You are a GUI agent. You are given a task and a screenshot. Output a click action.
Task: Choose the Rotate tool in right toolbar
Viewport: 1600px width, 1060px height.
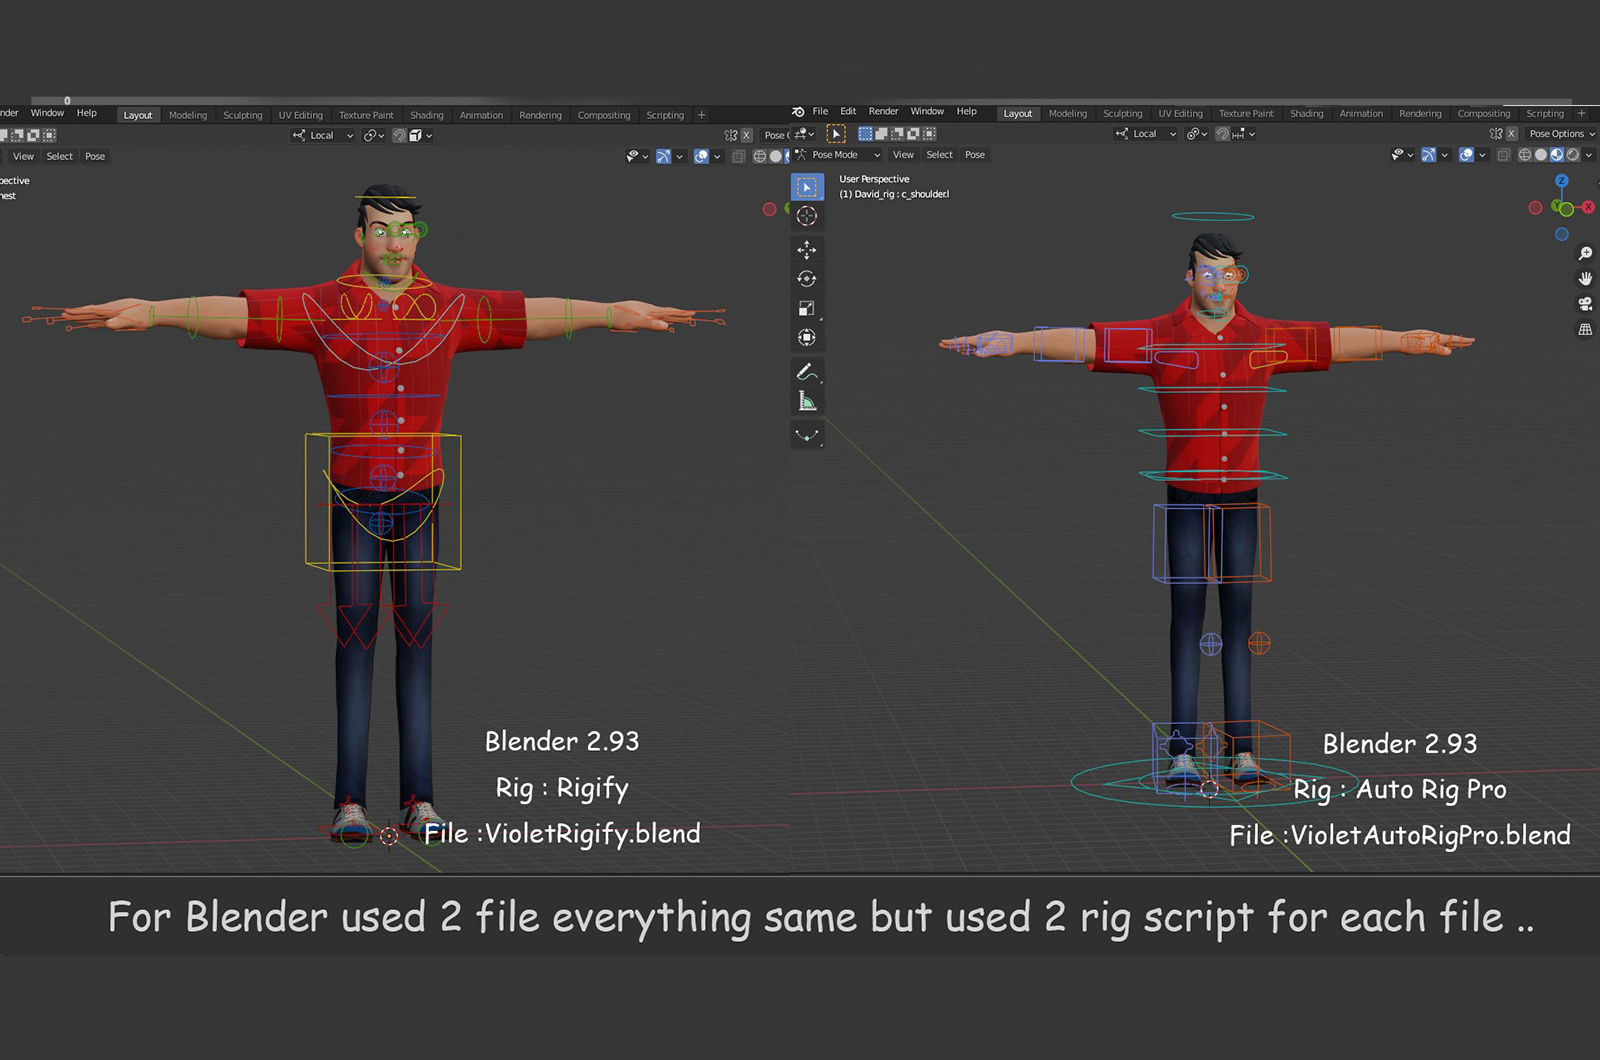point(807,279)
